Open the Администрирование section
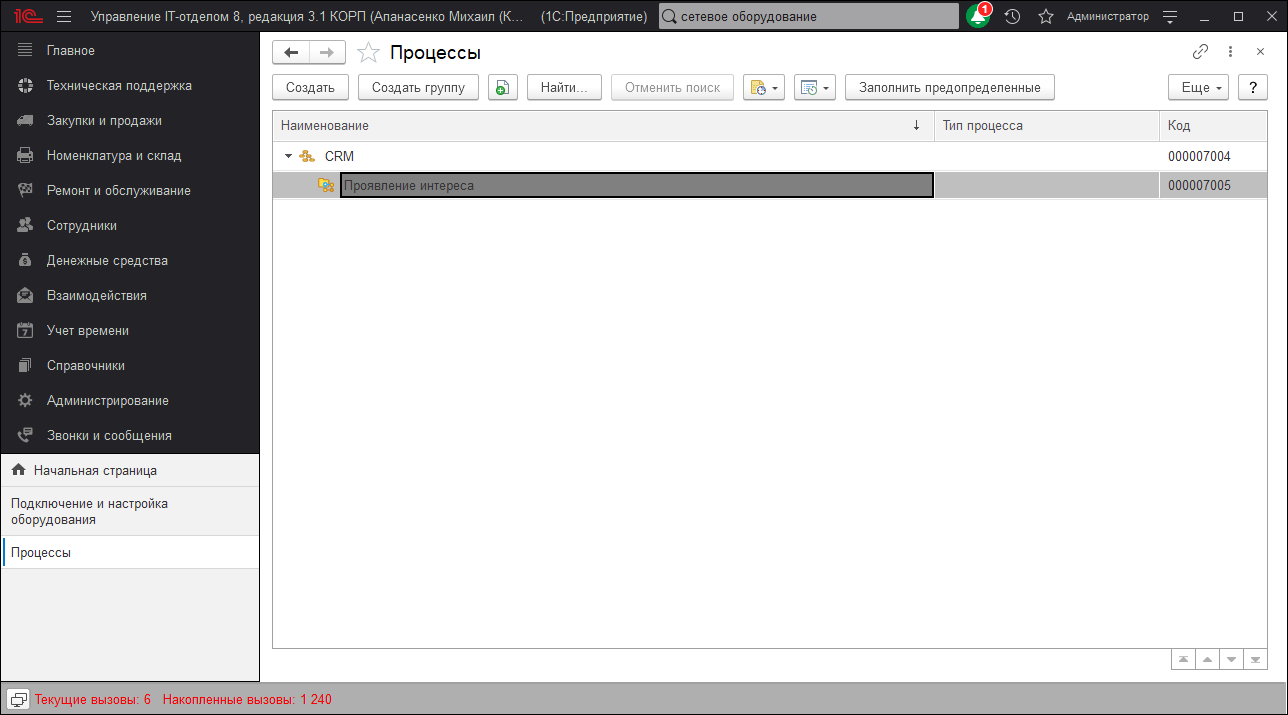The height and width of the screenshot is (715, 1288). (107, 401)
